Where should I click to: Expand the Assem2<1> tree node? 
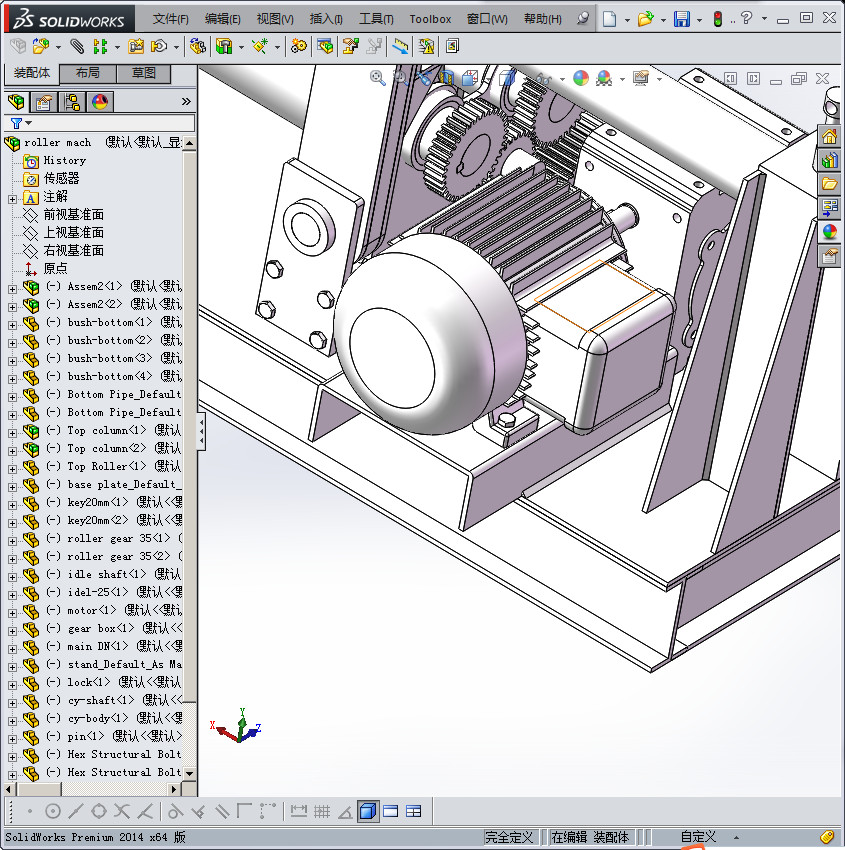point(12,289)
